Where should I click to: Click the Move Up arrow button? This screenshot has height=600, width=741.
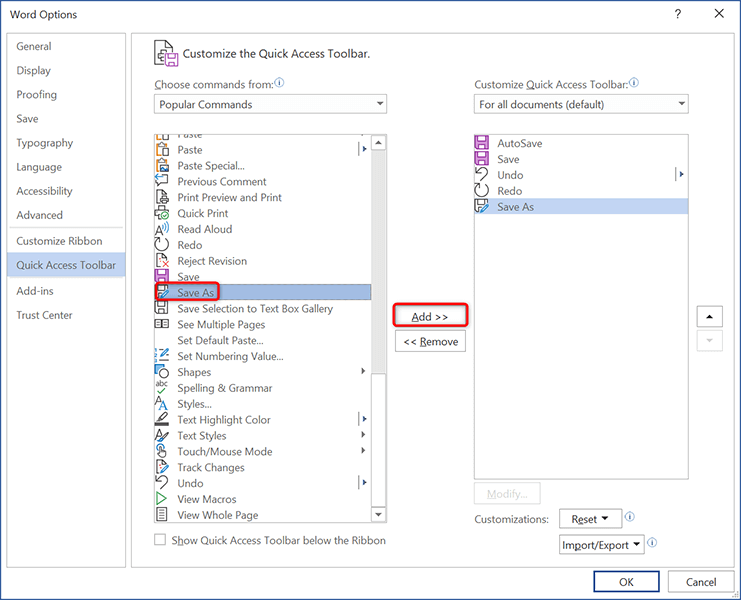click(709, 316)
